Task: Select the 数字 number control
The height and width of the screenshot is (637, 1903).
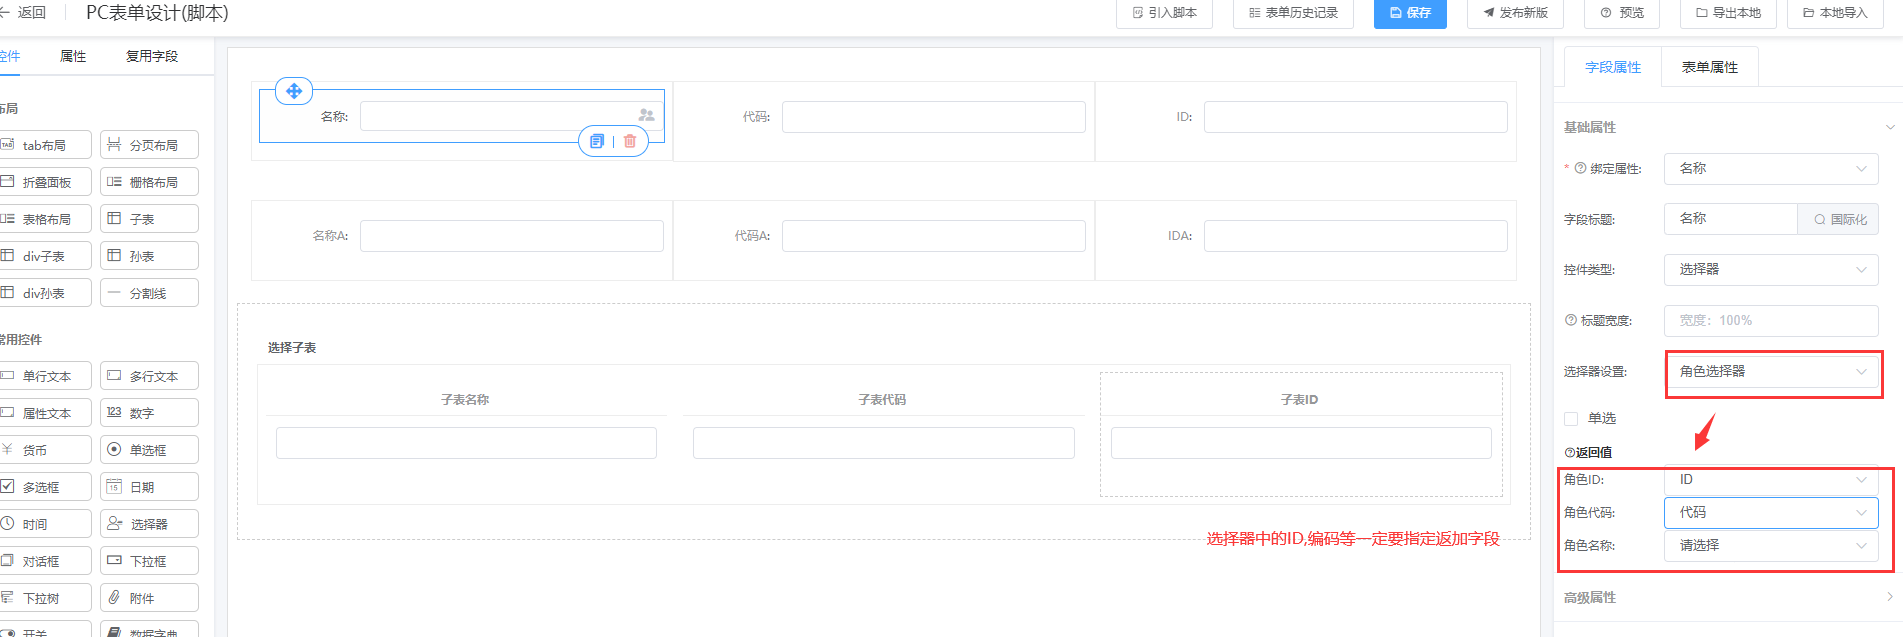Action: pyautogui.click(x=149, y=413)
